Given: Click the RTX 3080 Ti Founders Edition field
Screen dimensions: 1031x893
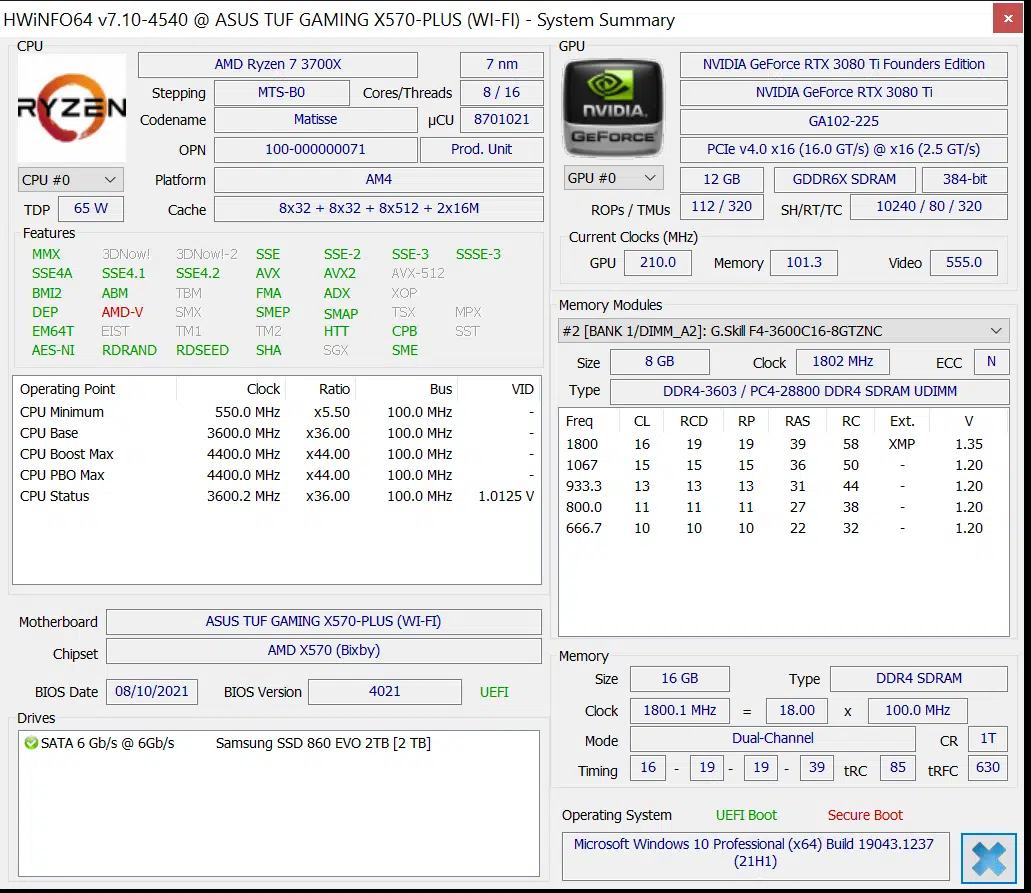Looking at the screenshot, I should click(x=844, y=64).
